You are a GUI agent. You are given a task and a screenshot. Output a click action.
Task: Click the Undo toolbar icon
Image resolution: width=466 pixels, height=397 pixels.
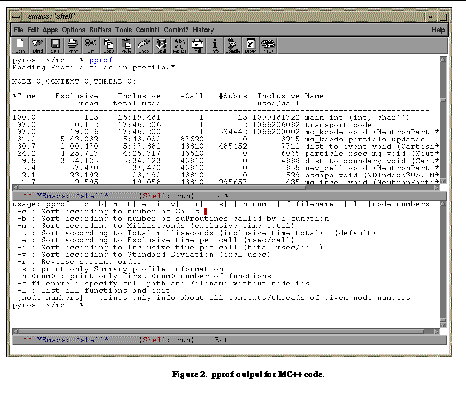(x=144, y=45)
